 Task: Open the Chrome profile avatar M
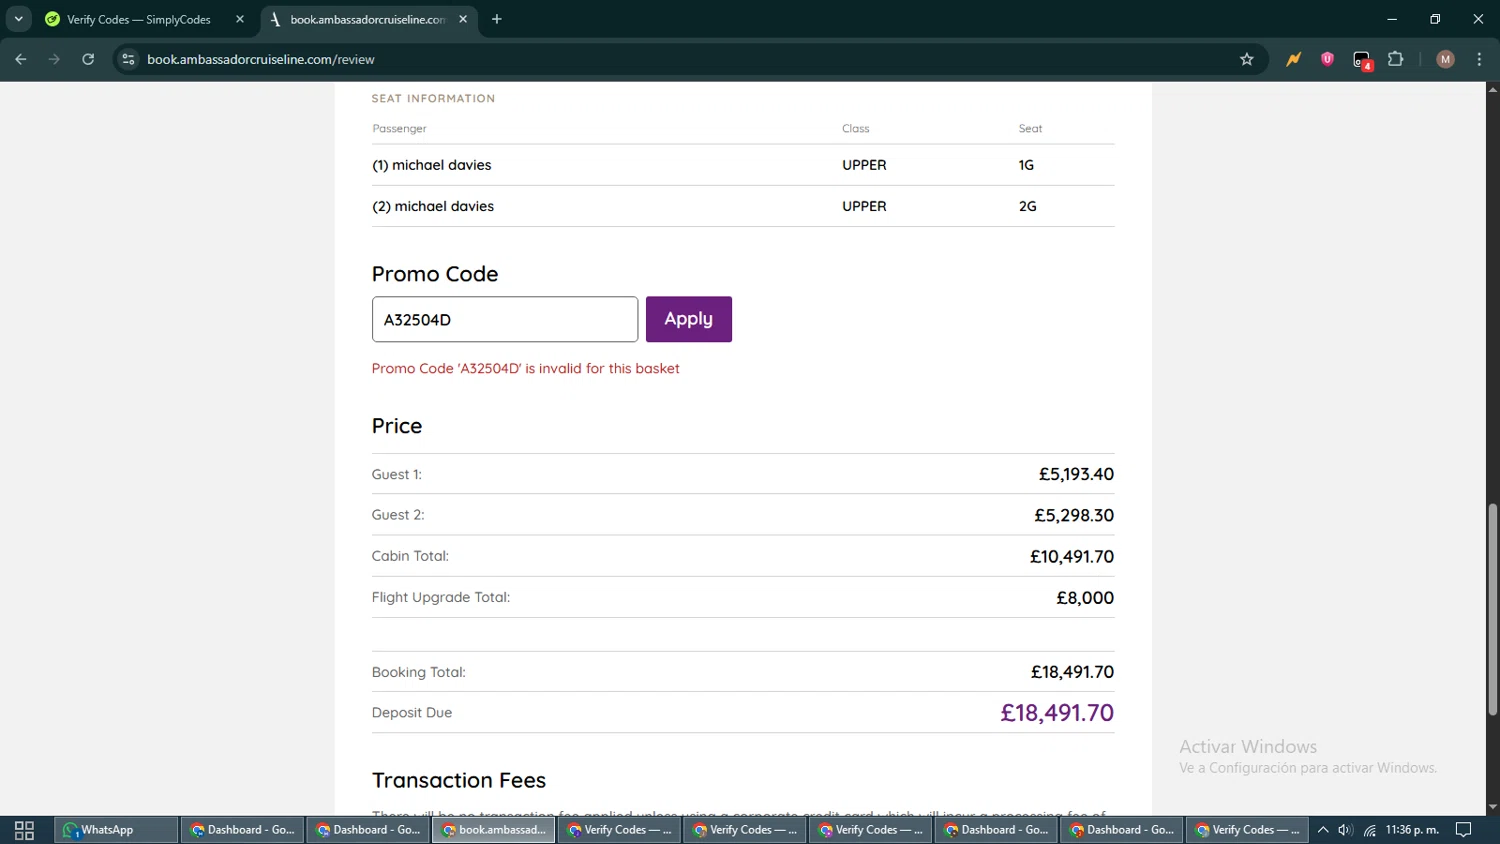(1445, 60)
